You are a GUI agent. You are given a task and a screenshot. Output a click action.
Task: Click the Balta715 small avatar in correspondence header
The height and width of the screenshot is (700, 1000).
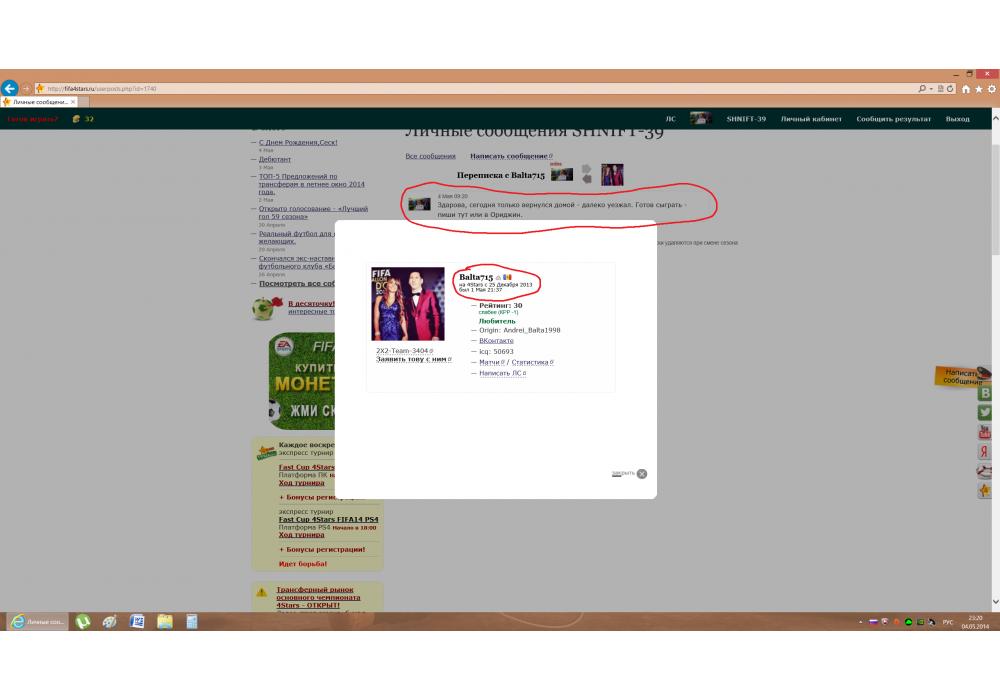[562, 174]
